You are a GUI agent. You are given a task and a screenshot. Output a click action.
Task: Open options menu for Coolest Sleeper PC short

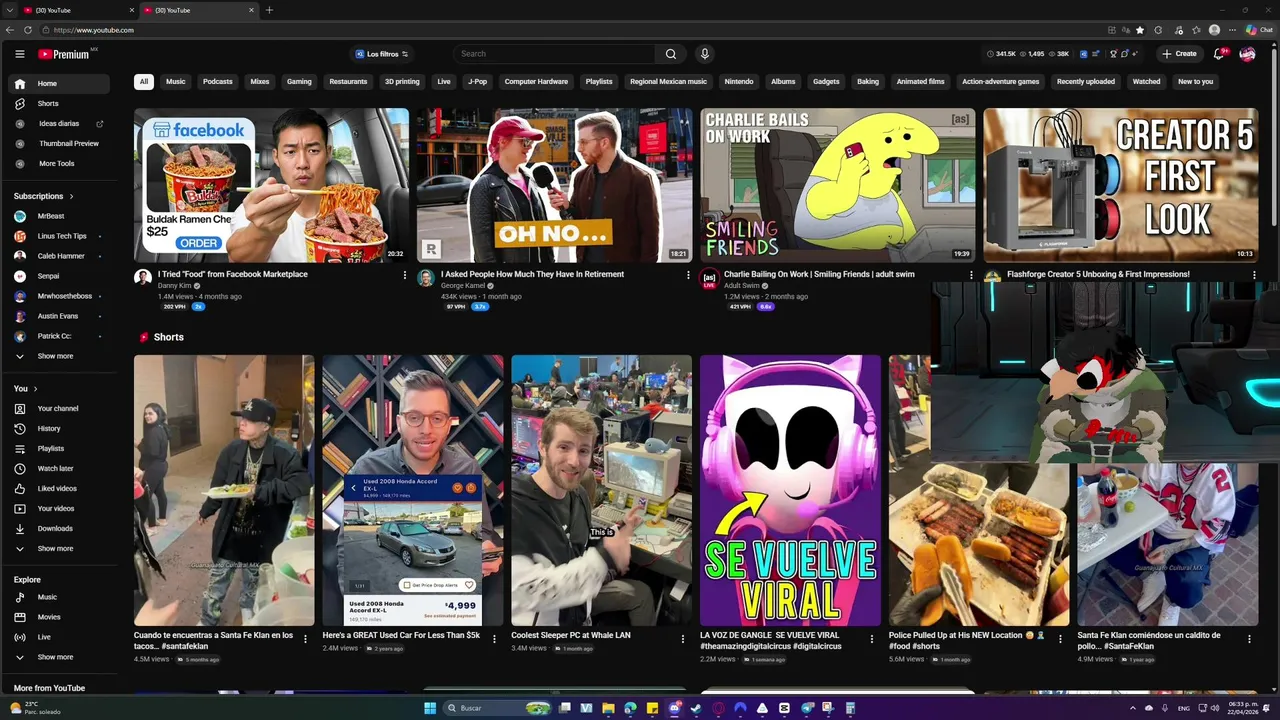point(683,639)
